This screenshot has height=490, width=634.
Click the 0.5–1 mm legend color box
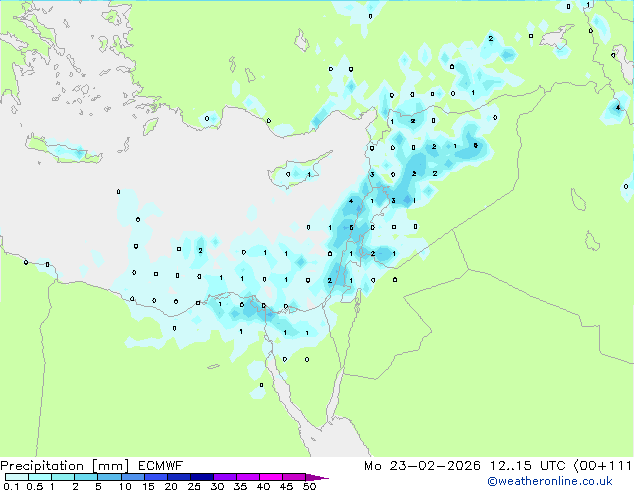click(x=40, y=477)
